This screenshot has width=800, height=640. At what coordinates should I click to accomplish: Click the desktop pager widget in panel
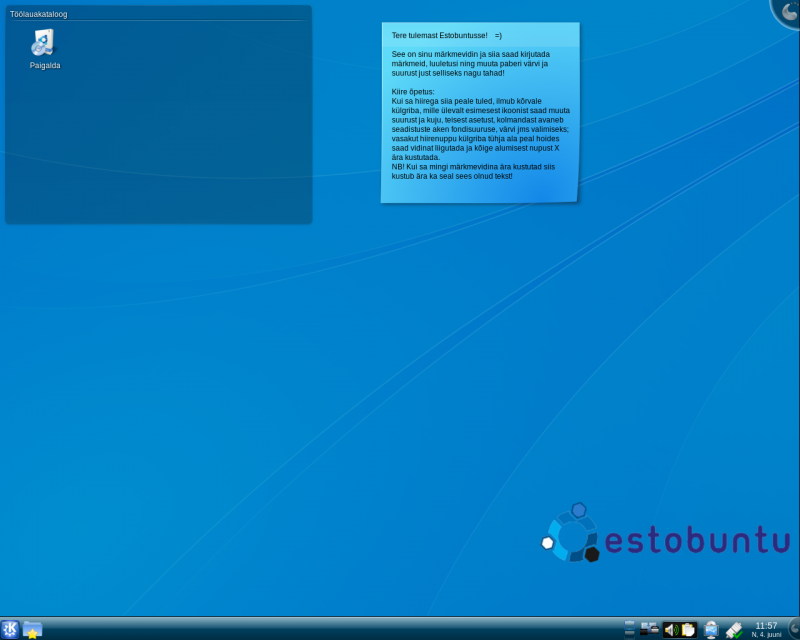click(629, 629)
